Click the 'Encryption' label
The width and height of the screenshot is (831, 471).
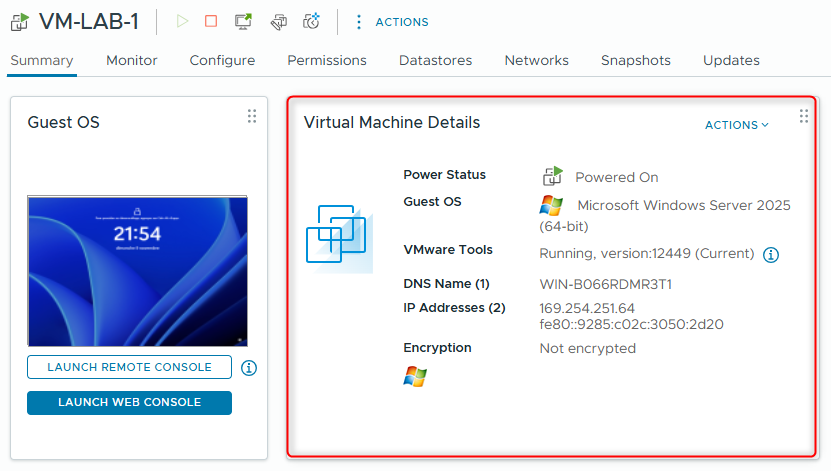[437, 348]
